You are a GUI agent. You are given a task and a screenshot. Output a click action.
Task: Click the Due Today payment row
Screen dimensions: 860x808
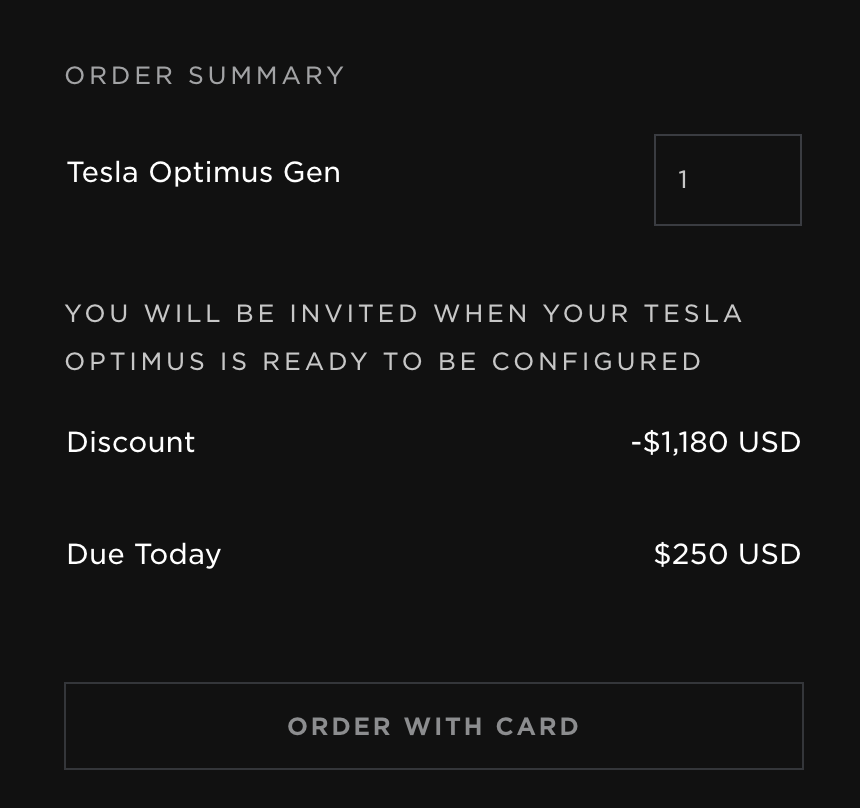click(x=433, y=554)
